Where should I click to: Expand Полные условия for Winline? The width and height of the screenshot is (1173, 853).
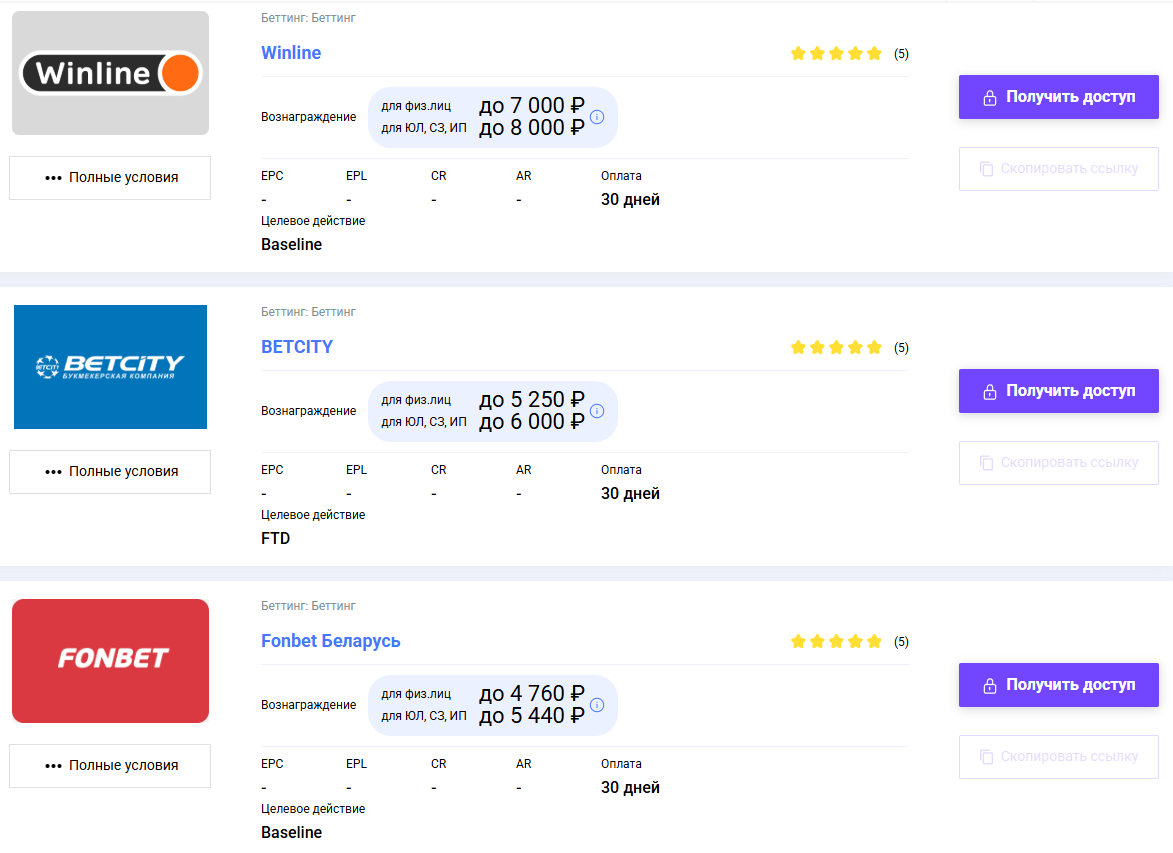point(110,178)
